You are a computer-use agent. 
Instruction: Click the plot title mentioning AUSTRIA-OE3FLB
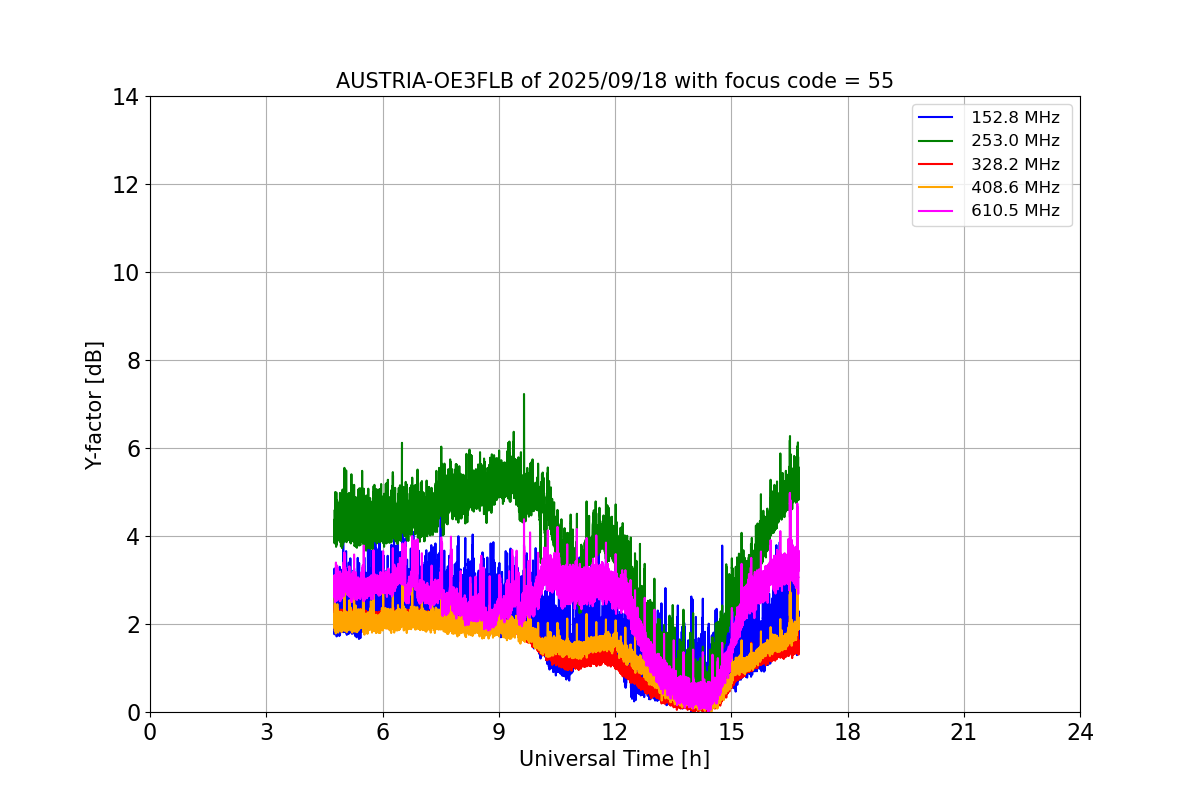coord(614,81)
